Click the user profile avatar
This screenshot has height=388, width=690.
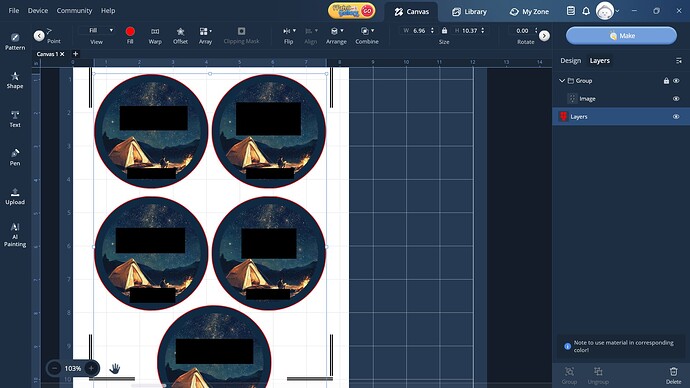pyautogui.click(x=605, y=11)
